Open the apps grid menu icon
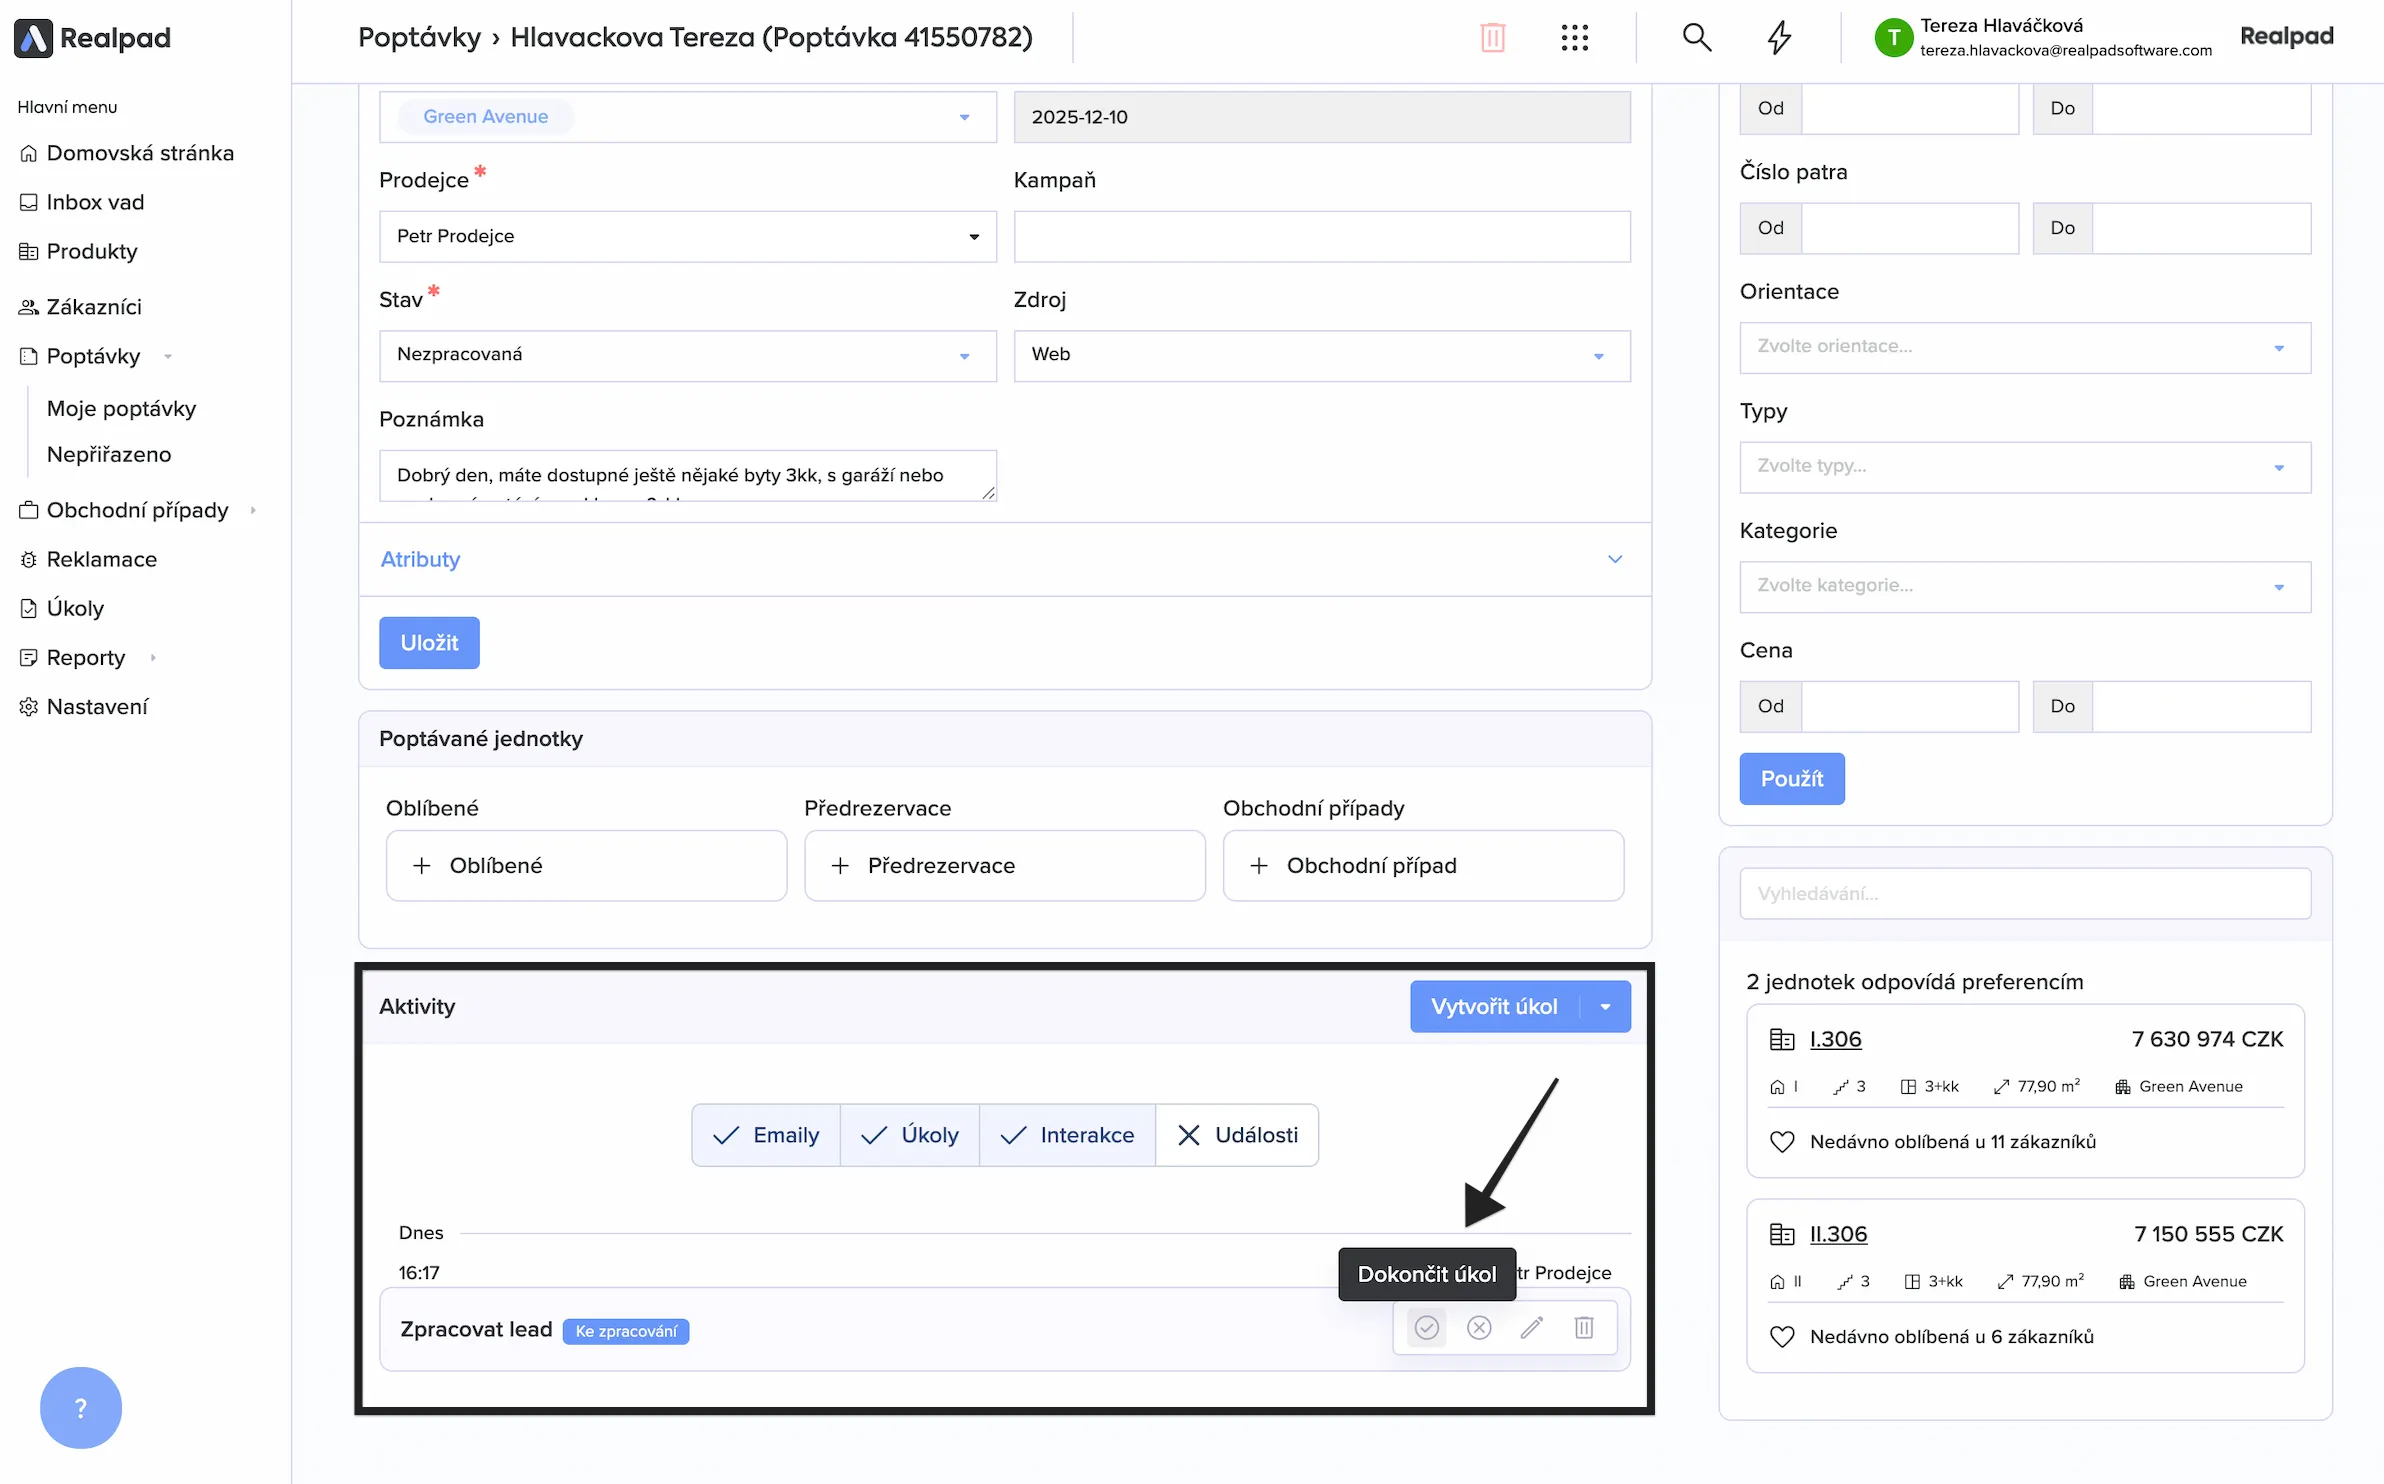 [x=1574, y=38]
